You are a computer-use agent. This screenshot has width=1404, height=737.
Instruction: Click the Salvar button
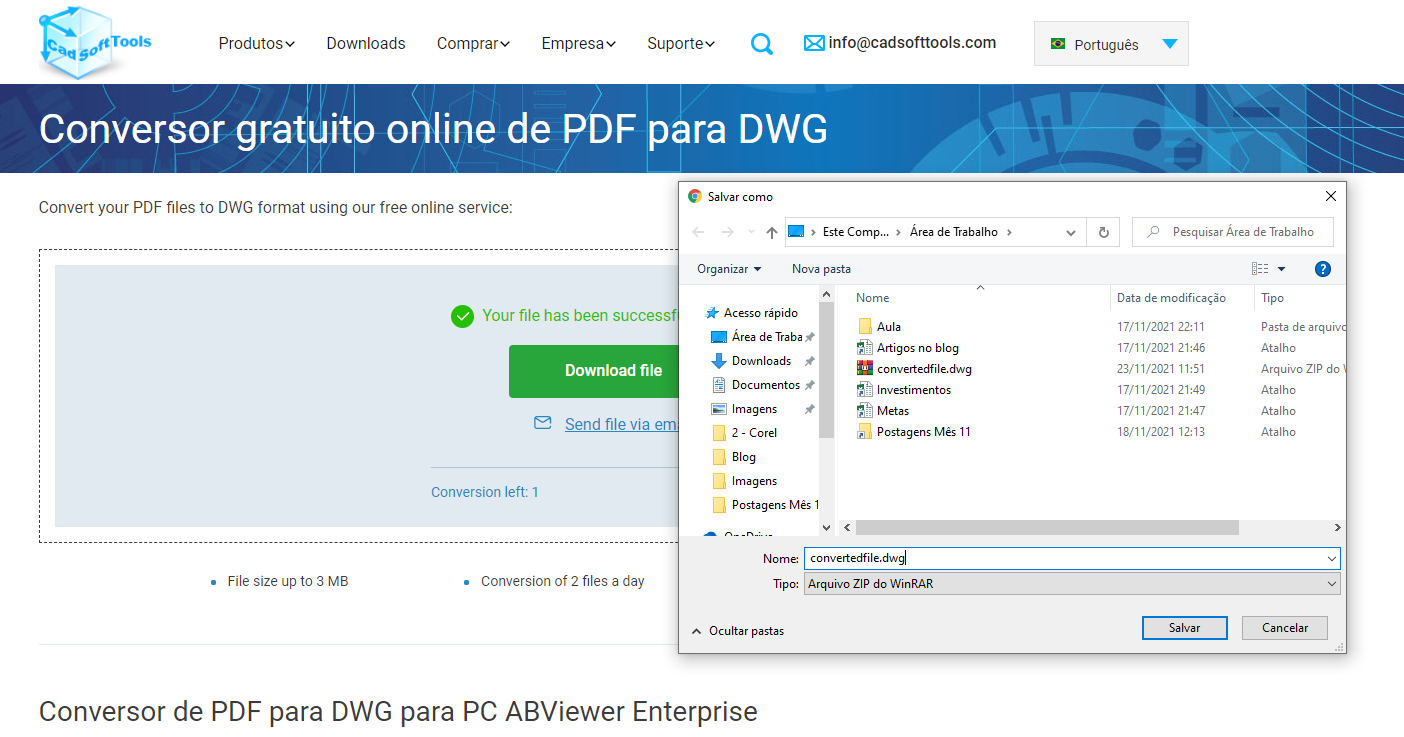pos(1184,628)
